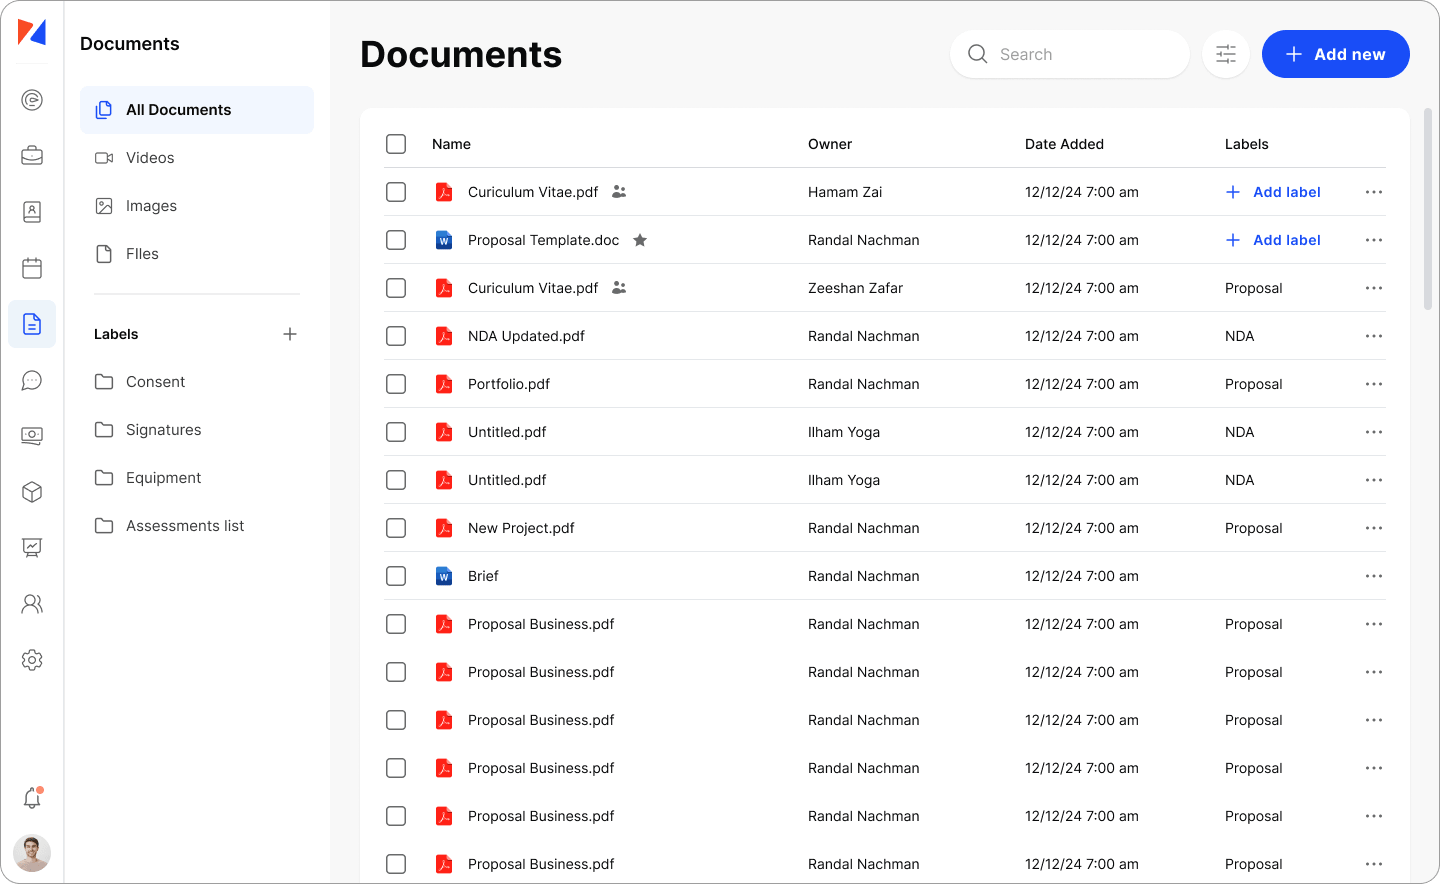The width and height of the screenshot is (1440, 884).
Task: Open the filter settings icon beside search bar
Action: pyautogui.click(x=1225, y=54)
